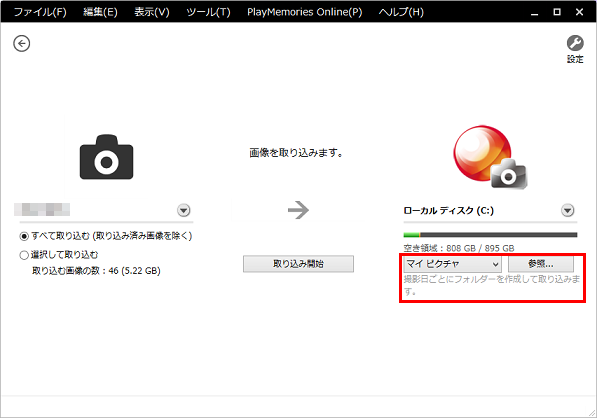Open the ヘルプ(H) menu
Viewport: 597px width, 418px height.
[x=401, y=12]
